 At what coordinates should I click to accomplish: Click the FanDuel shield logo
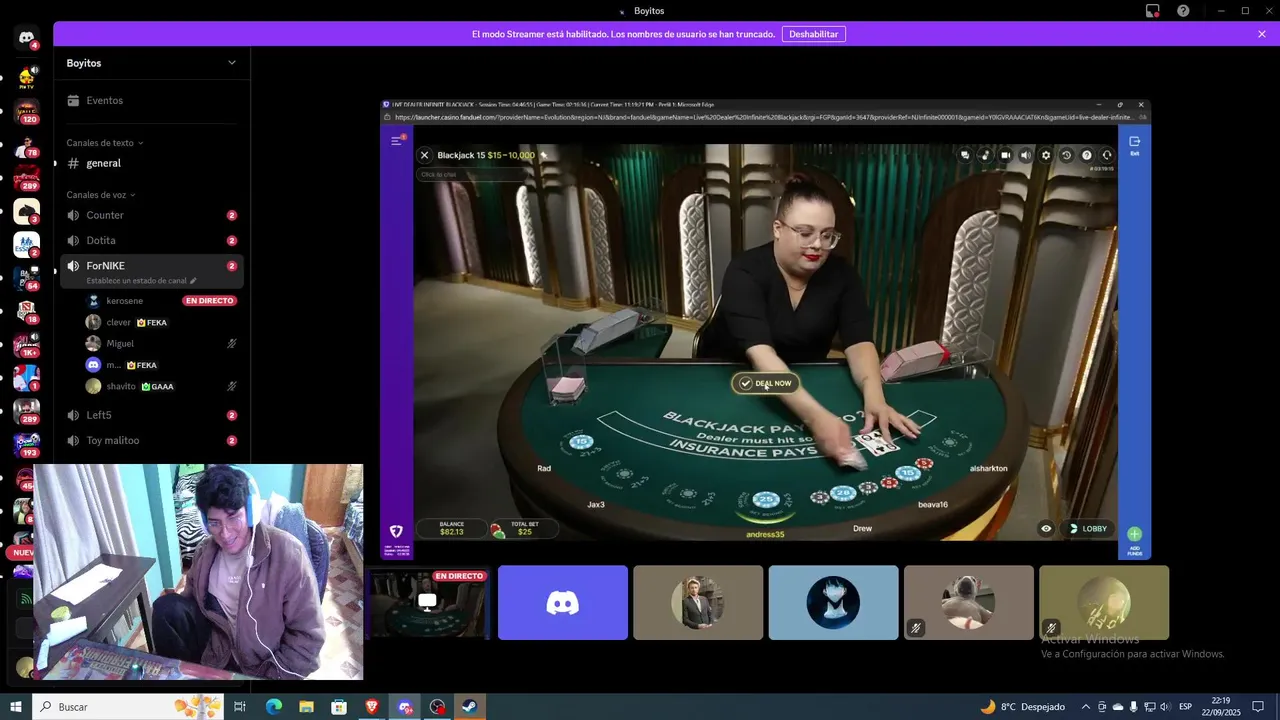pyautogui.click(x=396, y=531)
